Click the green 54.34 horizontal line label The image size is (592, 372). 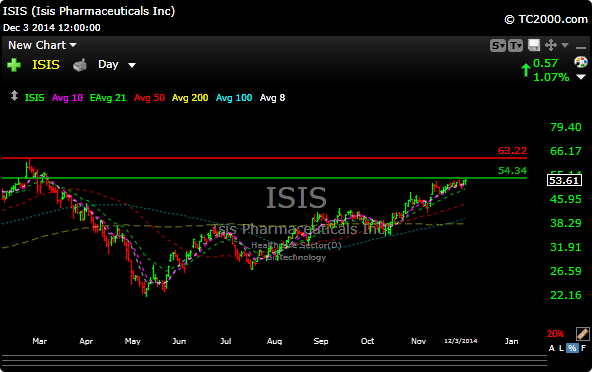512,171
